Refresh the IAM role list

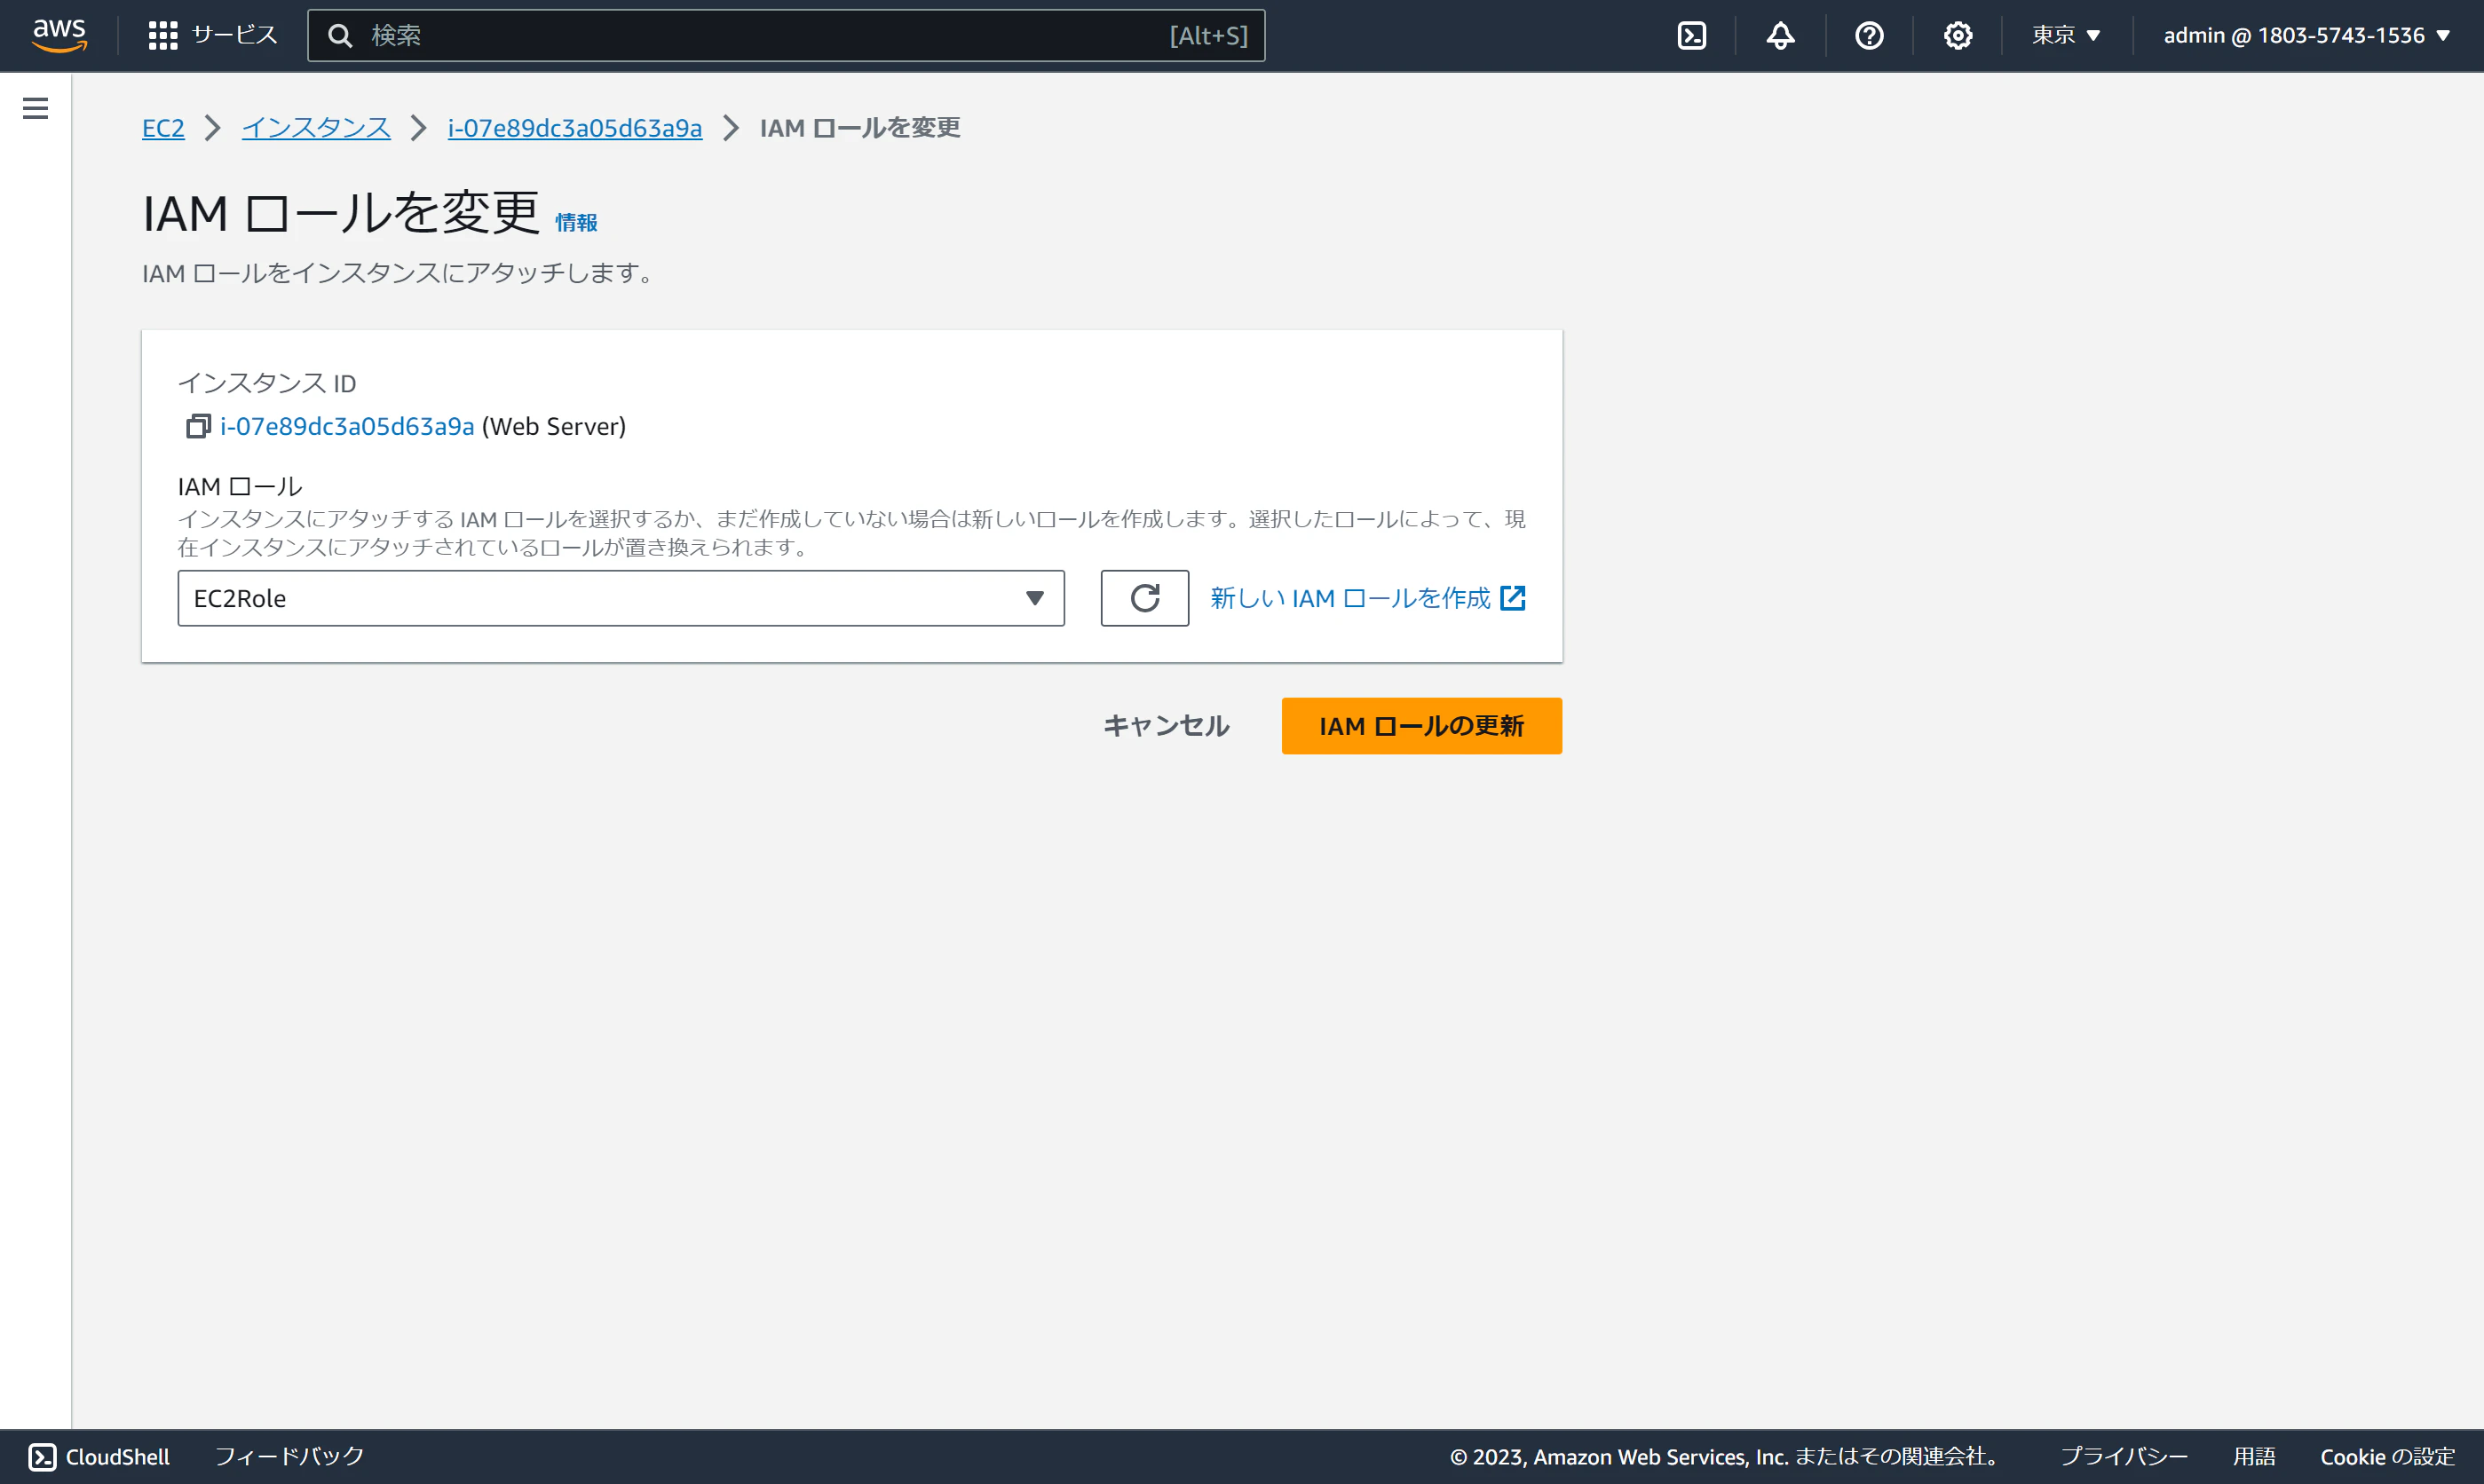coord(1144,598)
